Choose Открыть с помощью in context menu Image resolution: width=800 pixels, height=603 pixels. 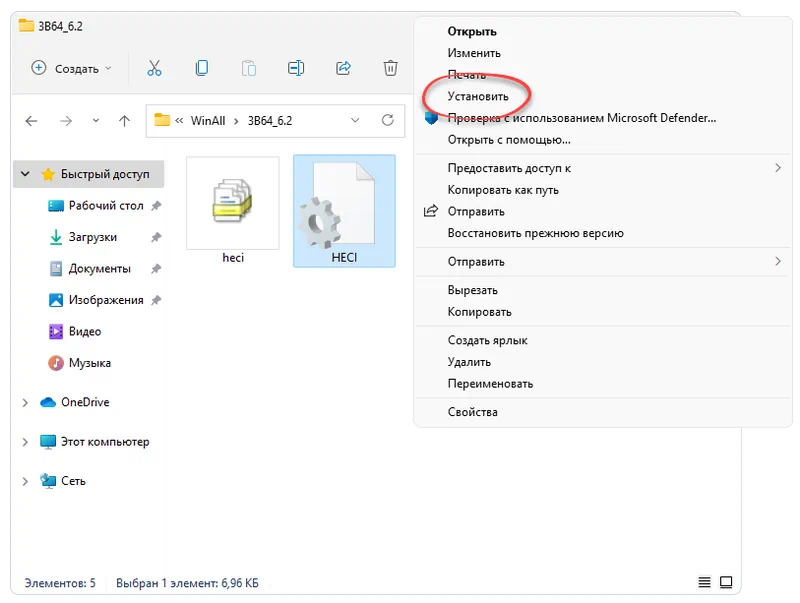pos(509,140)
